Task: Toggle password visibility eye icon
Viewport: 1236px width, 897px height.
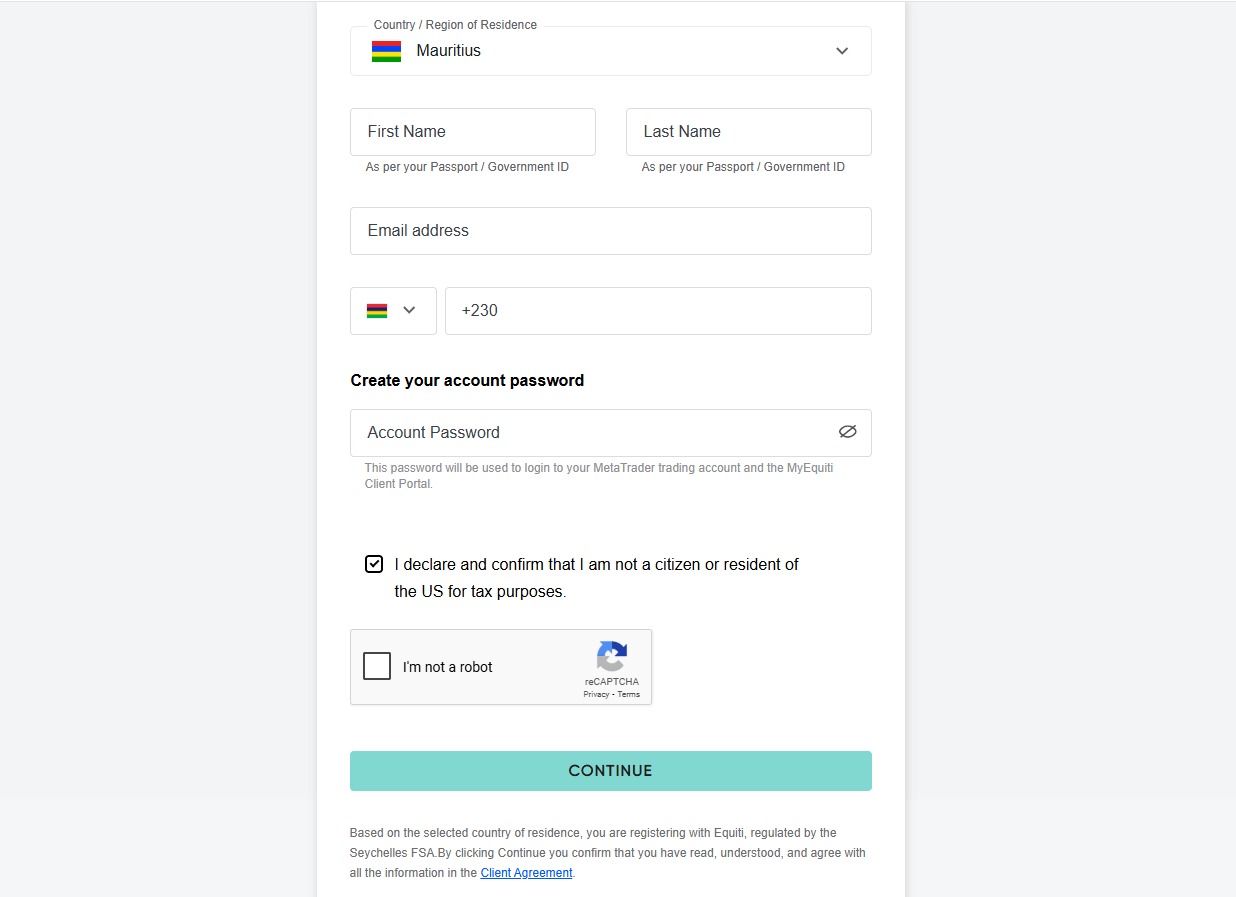Action: [848, 432]
